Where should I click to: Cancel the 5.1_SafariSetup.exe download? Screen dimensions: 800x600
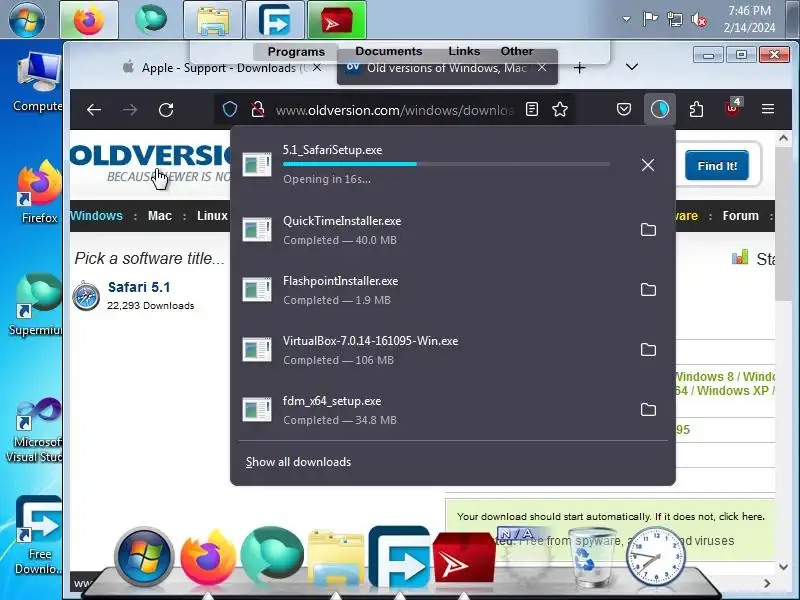(x=647, y=165)
